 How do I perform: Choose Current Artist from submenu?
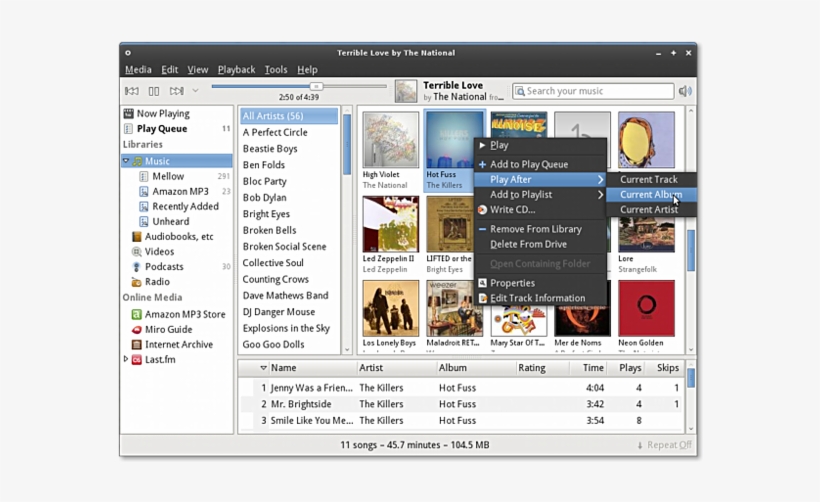(648, 210)
